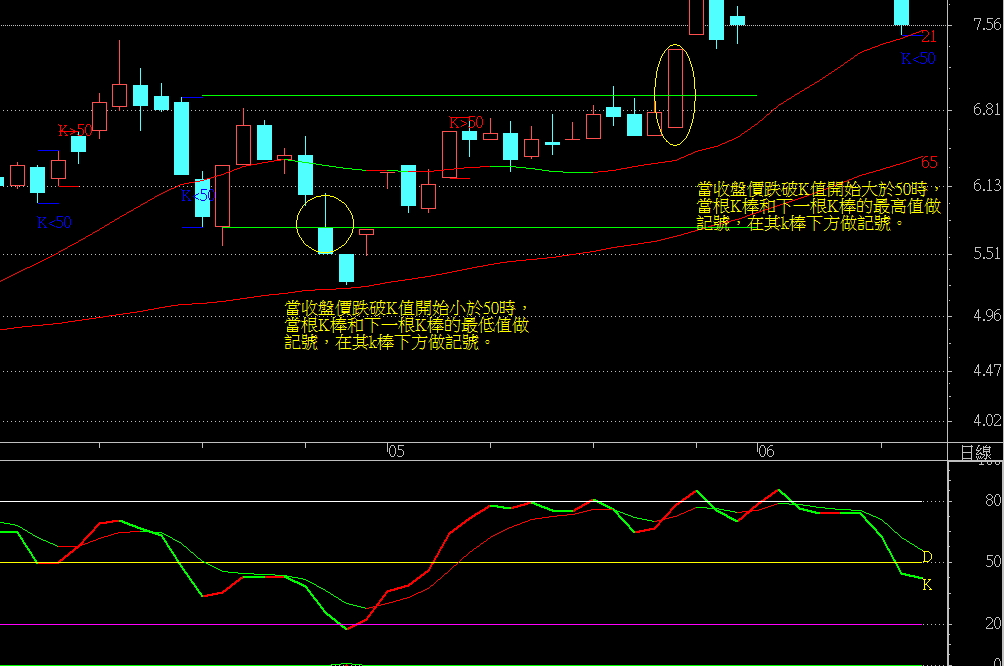Click the leftmost blue K<50 marker label
This screenshot has height=666, width=1006.
(x=55, y=223)
